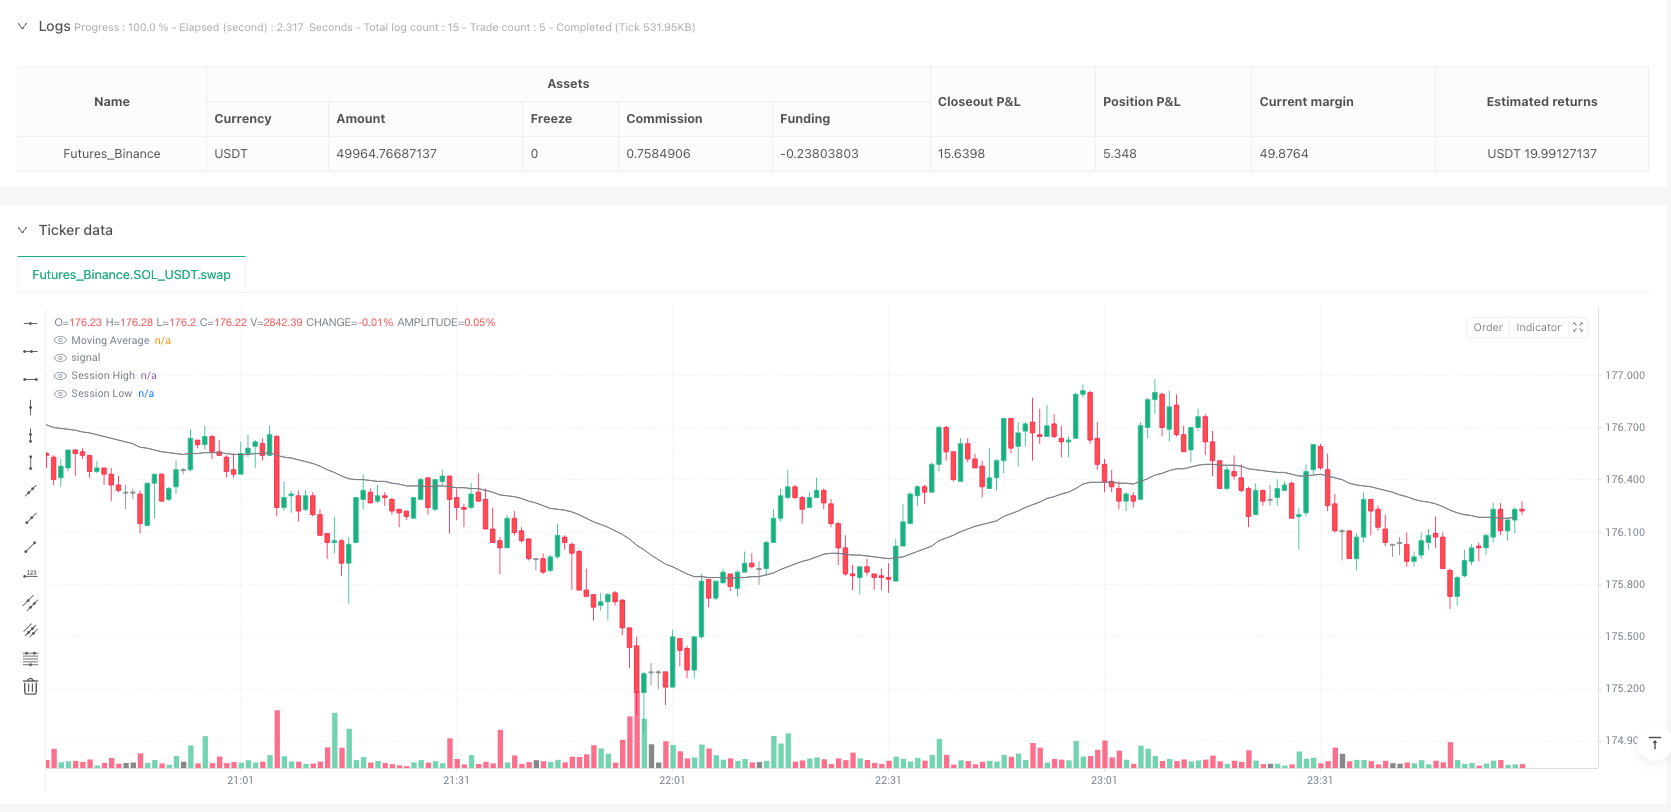Click the trash icon to delete drawings

click(x=31, y=687)
